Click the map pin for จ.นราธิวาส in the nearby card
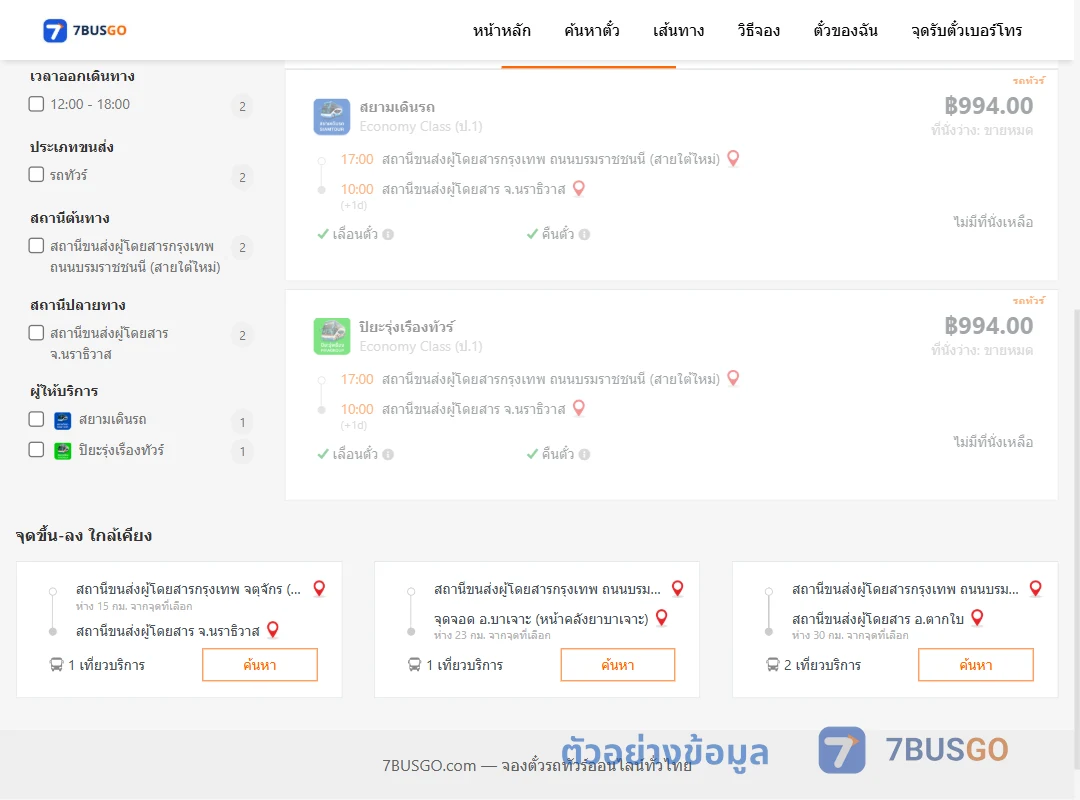The height and width of the screenshot is (800, 1080). pos(273,630)
